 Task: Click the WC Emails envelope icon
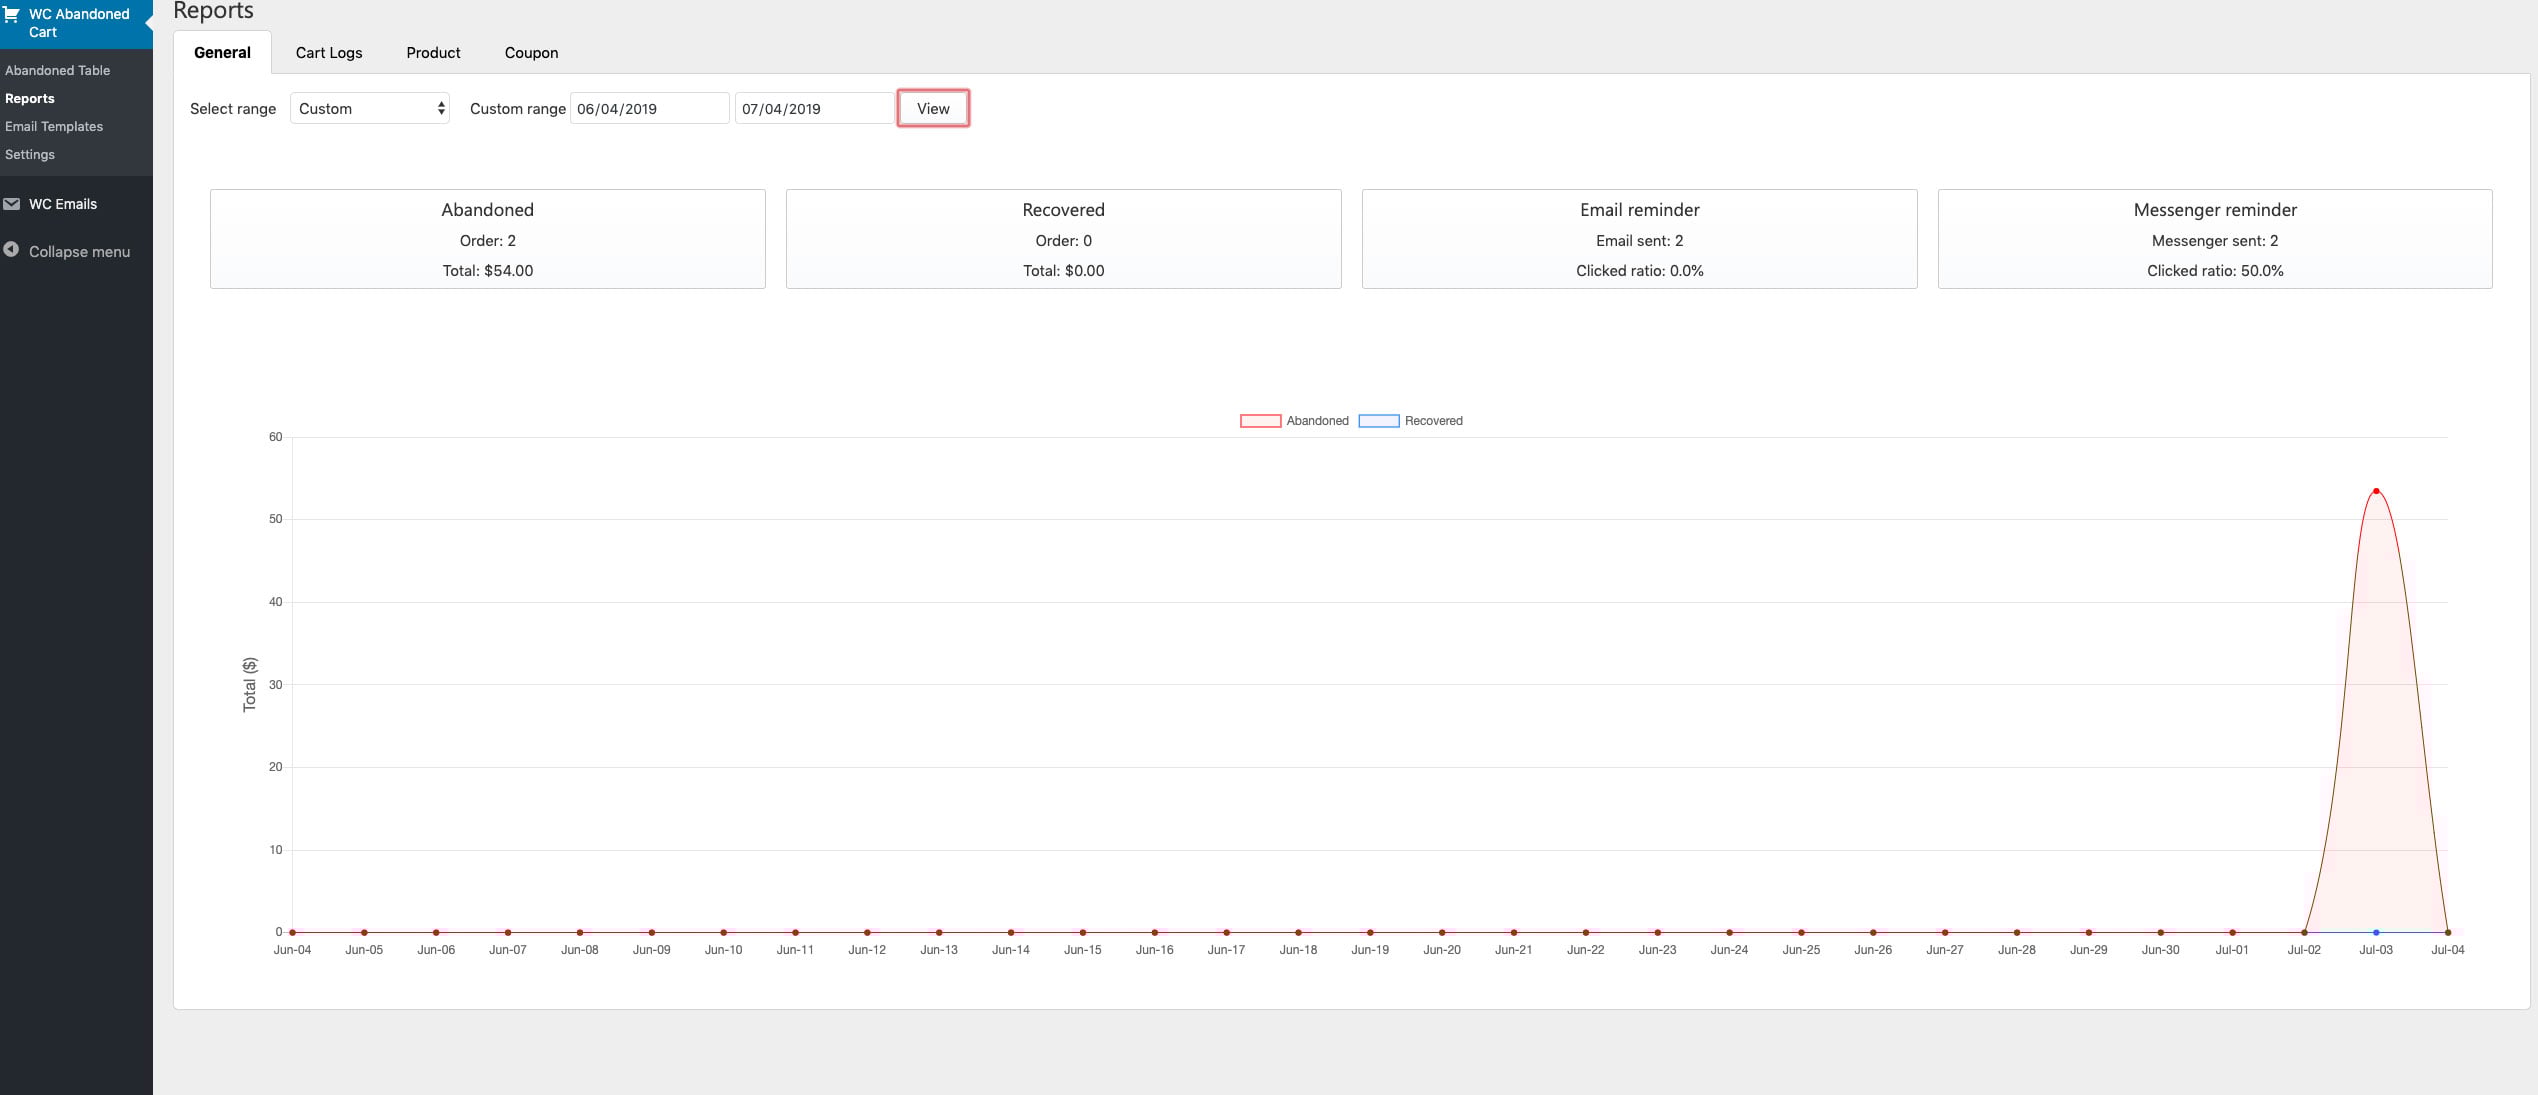tap(12, 204)
